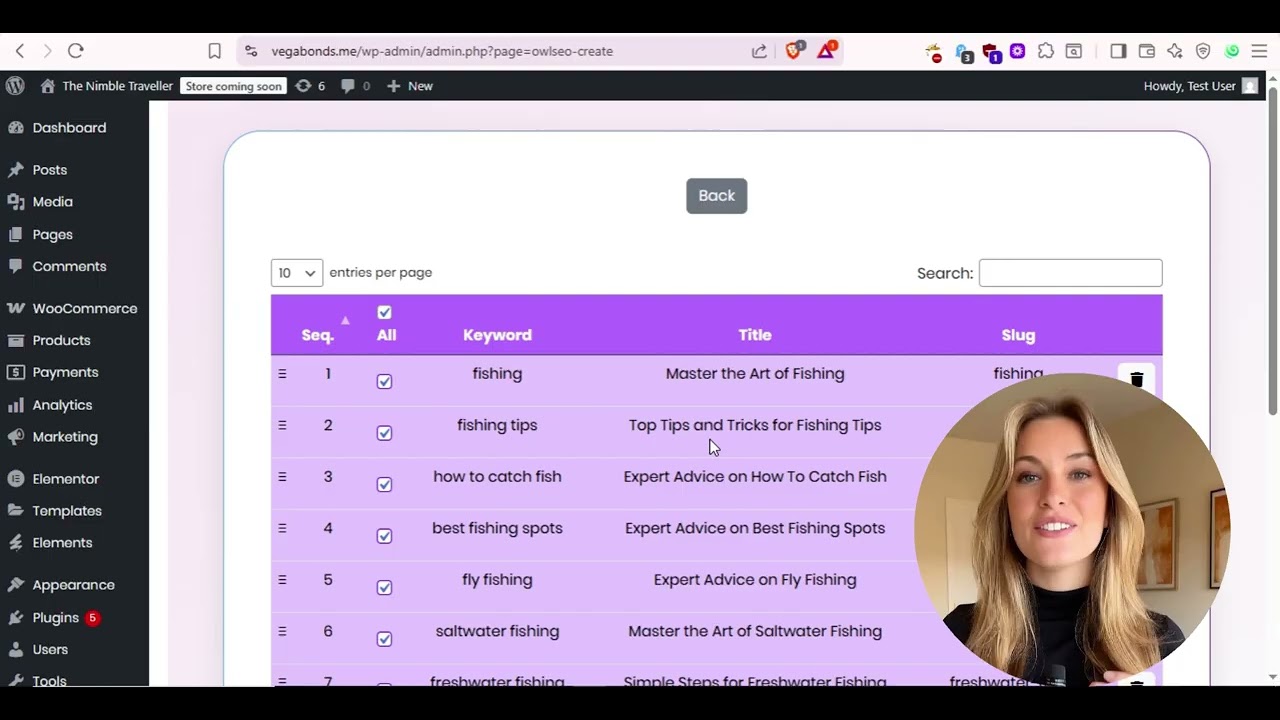This screenshot has height=720, width=1280.
Task: Toggle the browser sidebar panel icon
Action: [x=1118, y=51]
